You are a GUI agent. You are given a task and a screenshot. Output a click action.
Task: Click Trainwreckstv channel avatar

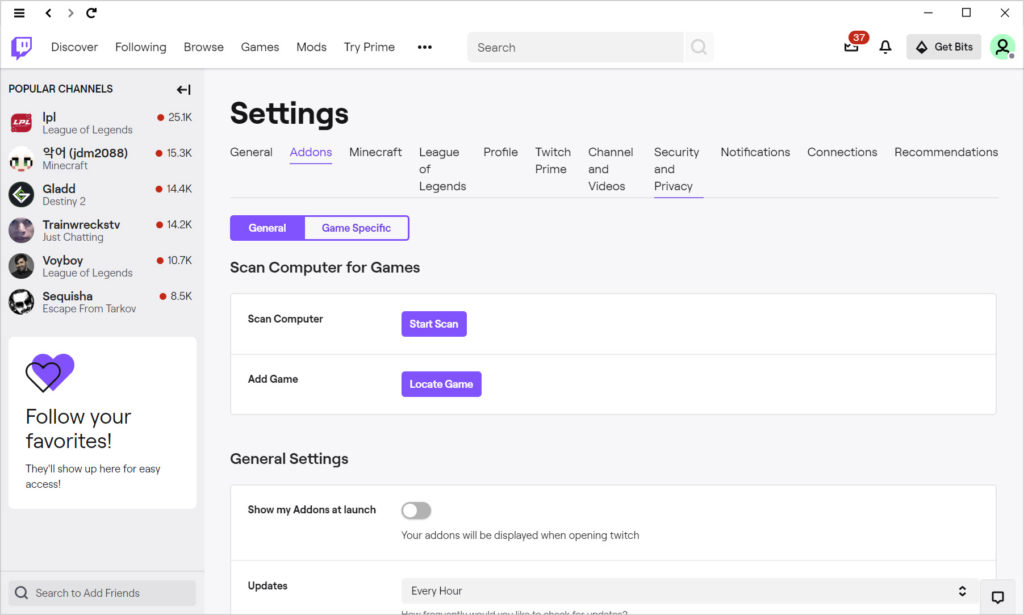(22, 230)
